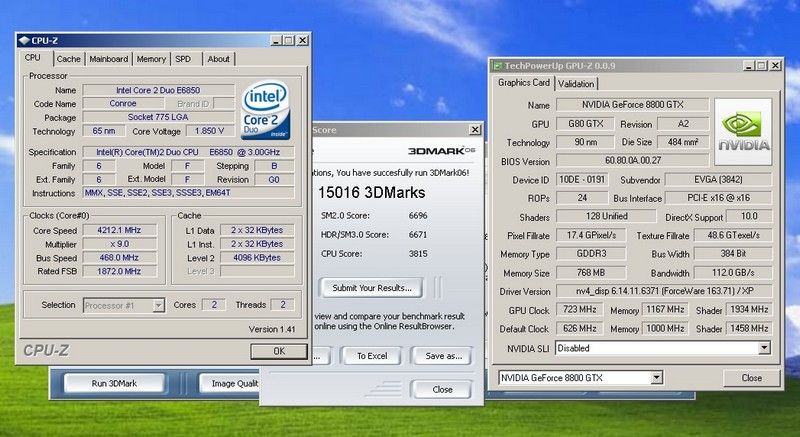The image size is (800, 437).
Task: Click OK button in CPU-Z window
Action: point(279,351)
